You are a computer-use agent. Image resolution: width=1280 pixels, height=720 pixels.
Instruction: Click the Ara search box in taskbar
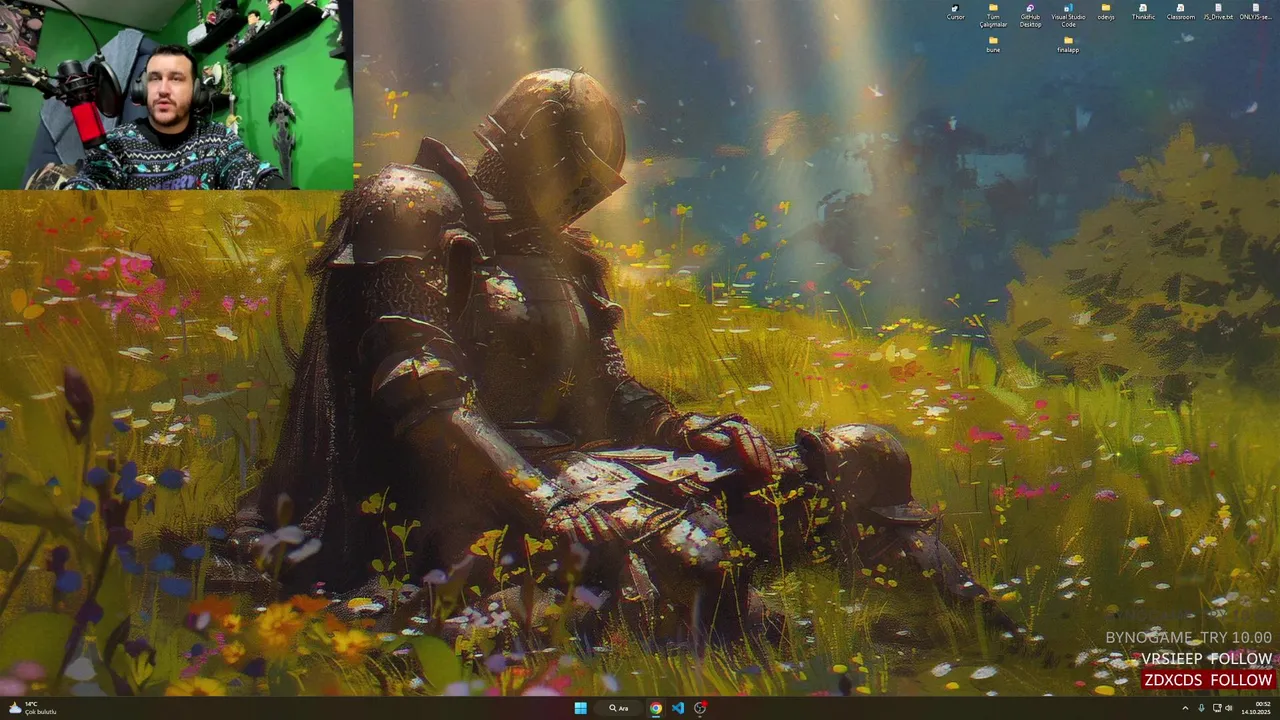click(620, 708)
